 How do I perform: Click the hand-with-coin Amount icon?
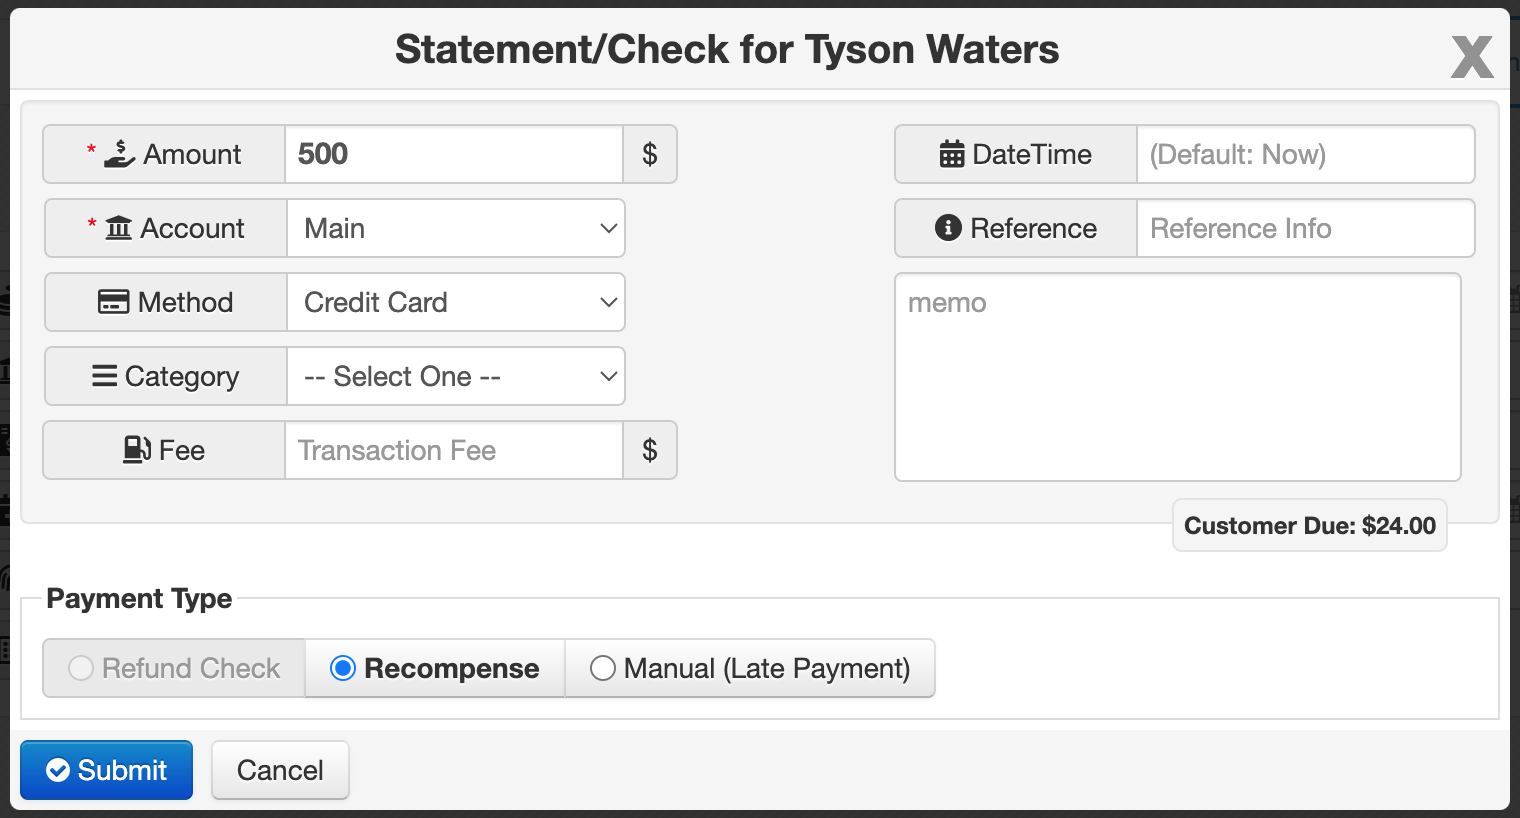pyautogui.click(x=120, y=153)
